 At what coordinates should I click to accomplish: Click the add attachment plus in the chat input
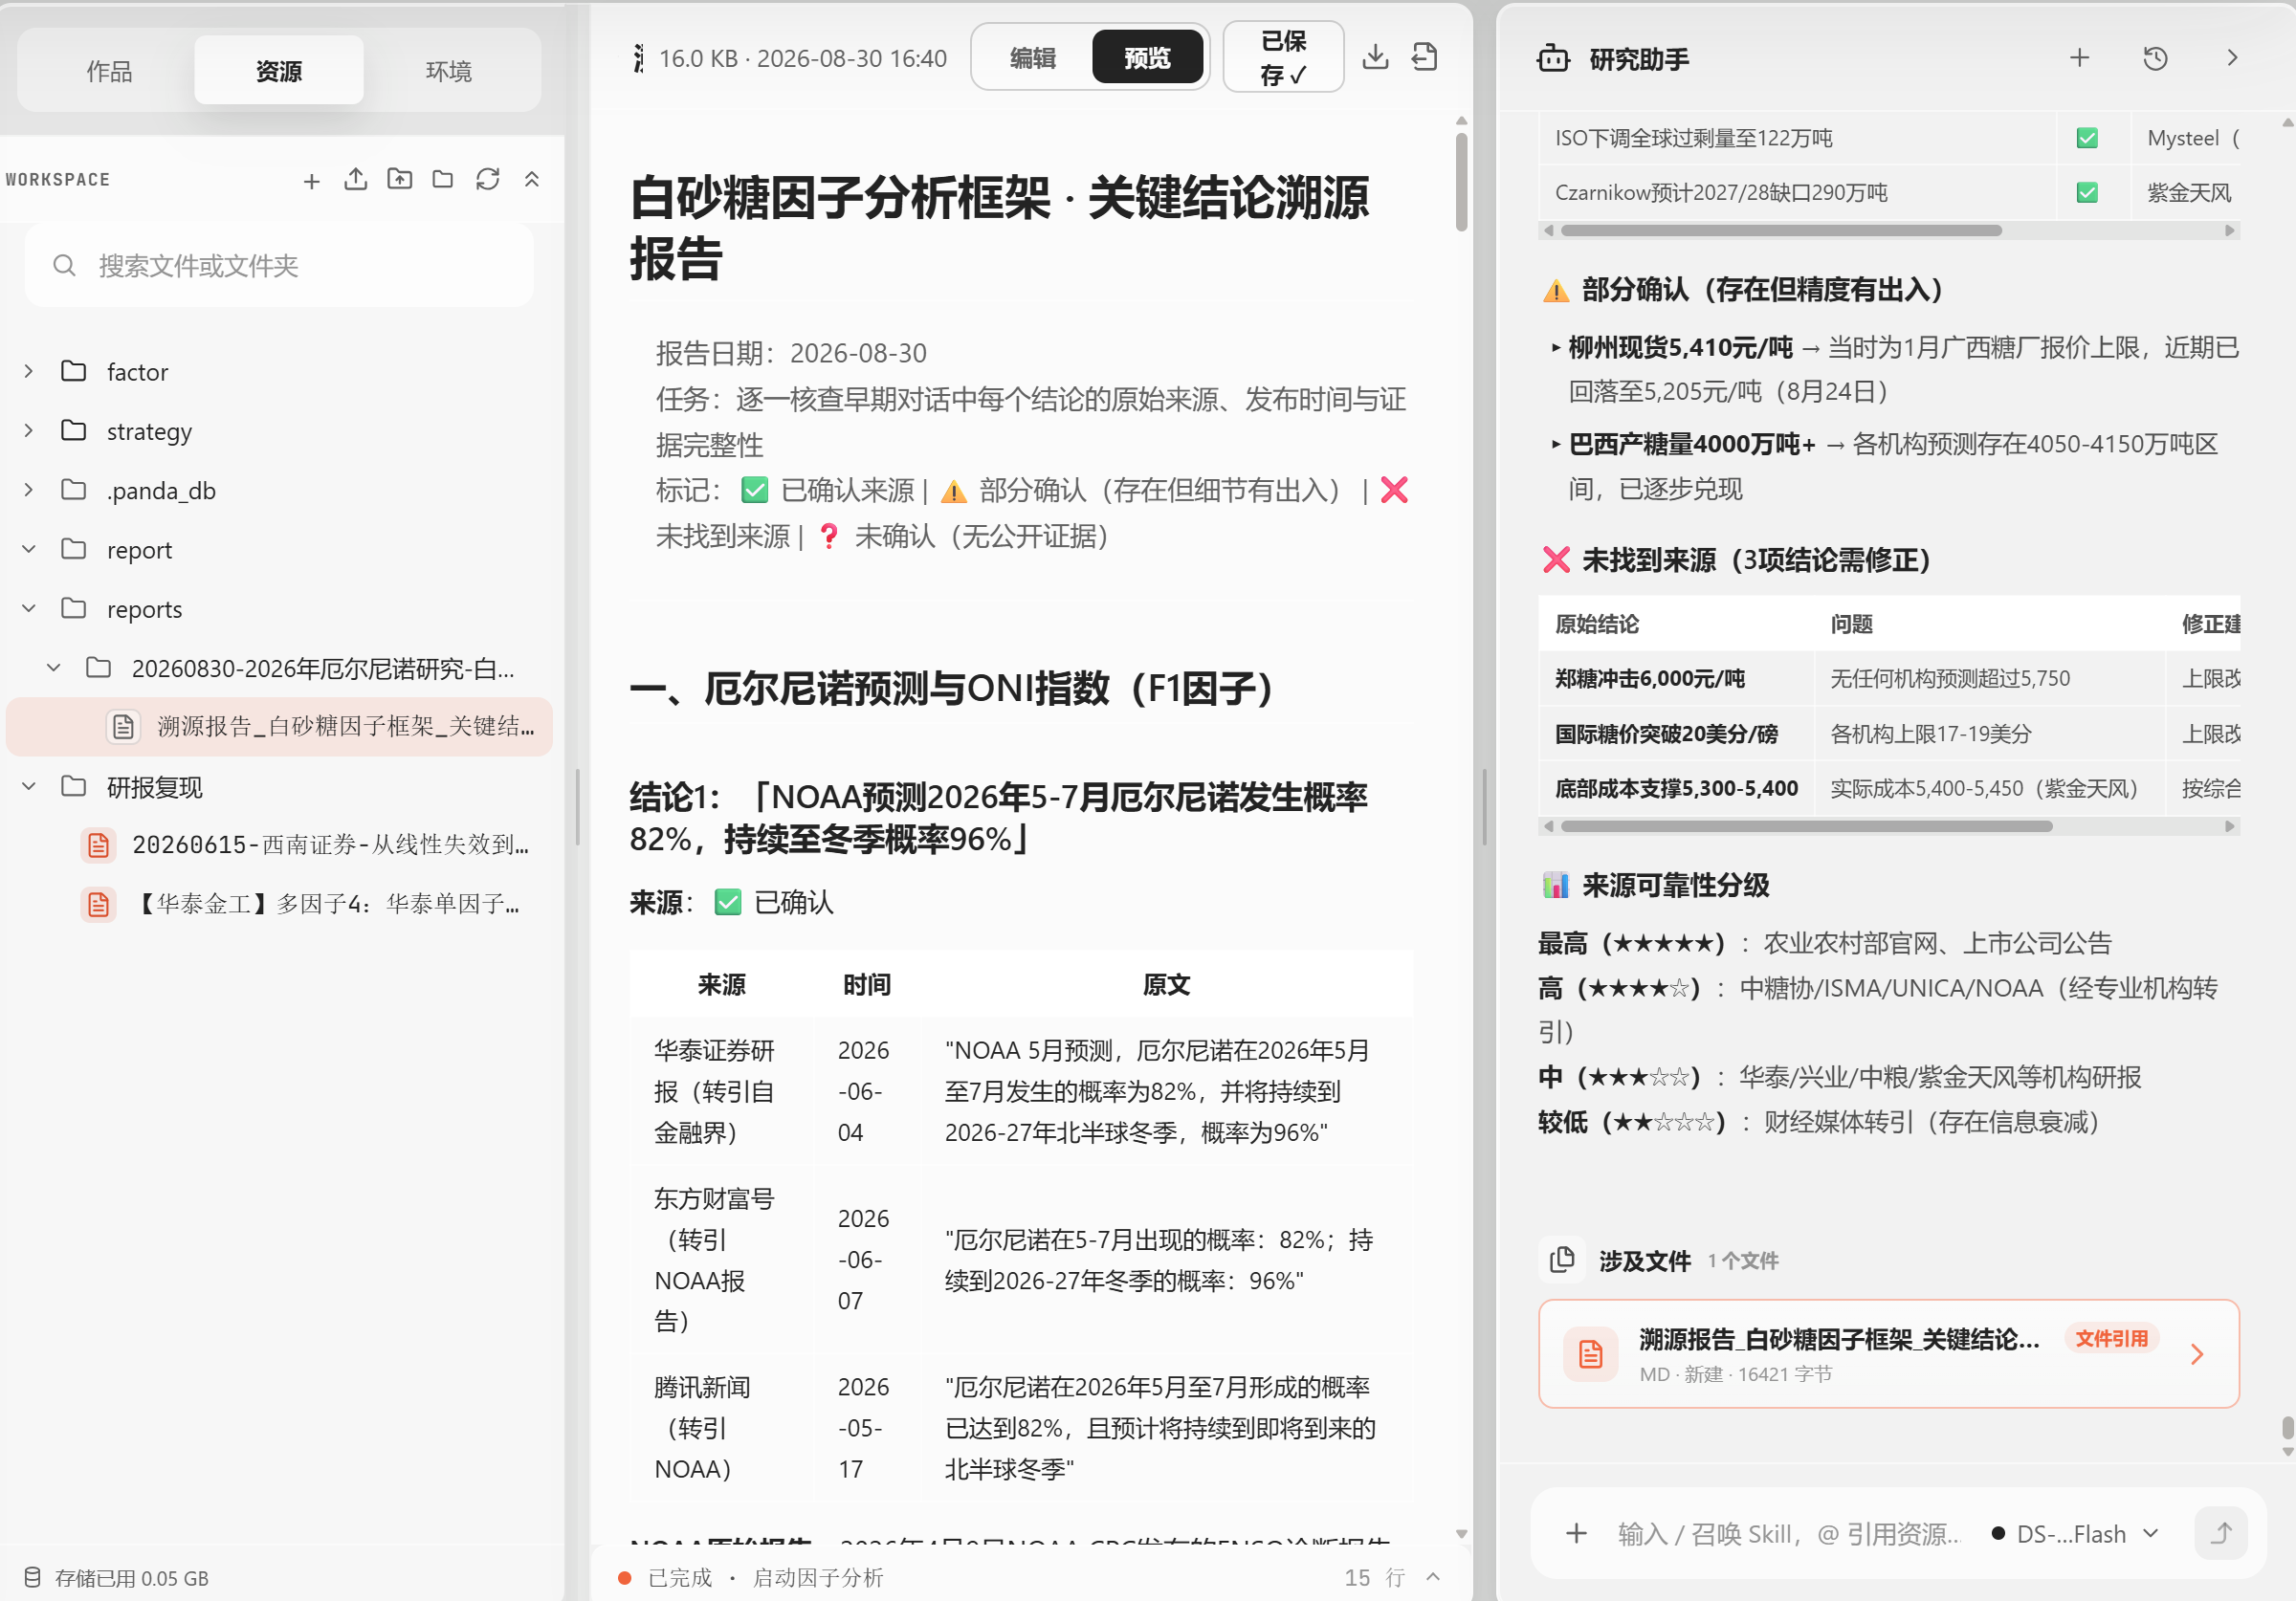1577,1533
